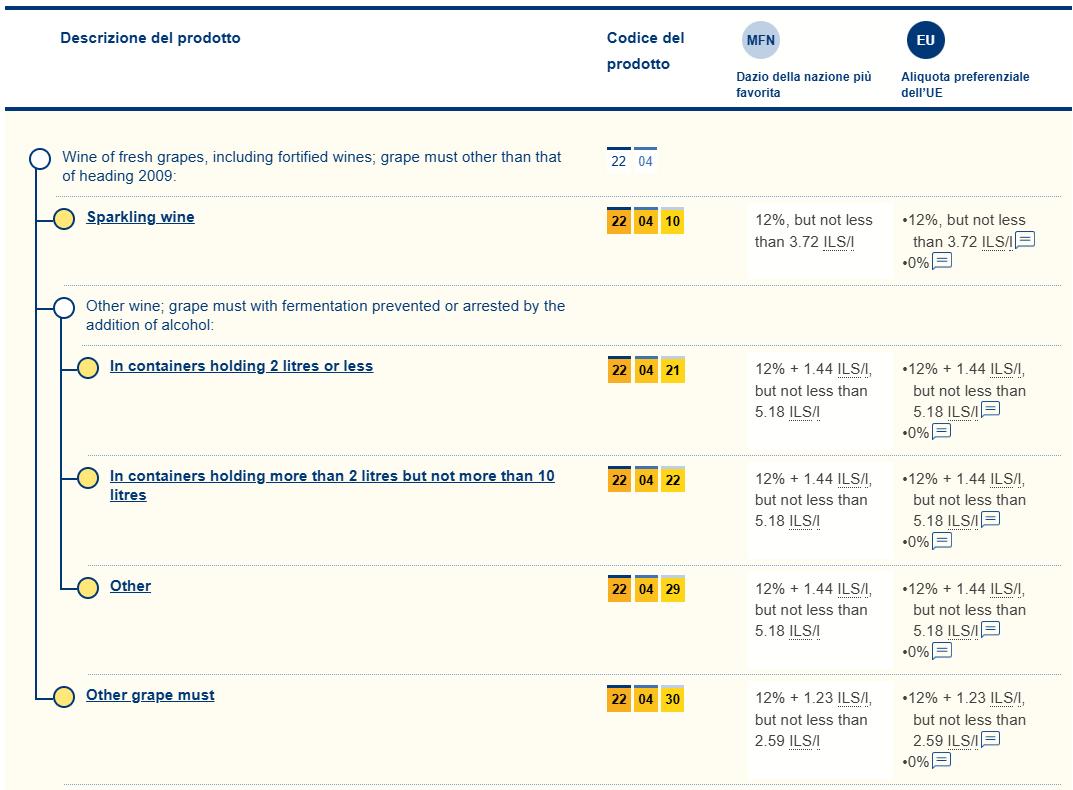The image size is (1073, 790).
Task: Open comment icon beside 5.18 ILS/l for code 220429
Action: click(x=990, y=629)
